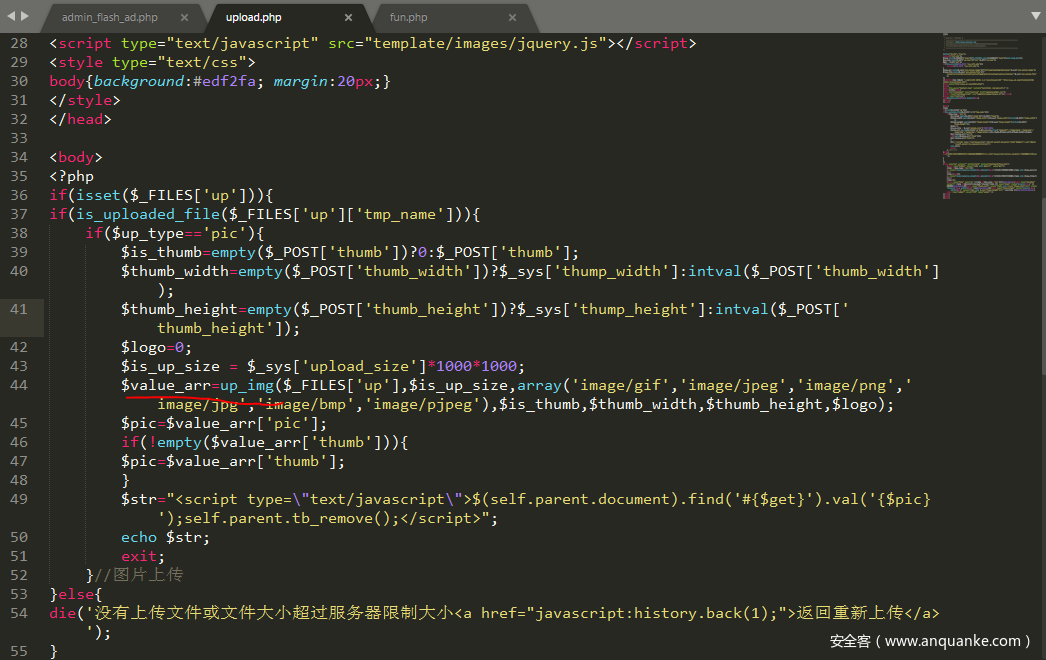Close the admin_flash_ad.php tab

184,17
